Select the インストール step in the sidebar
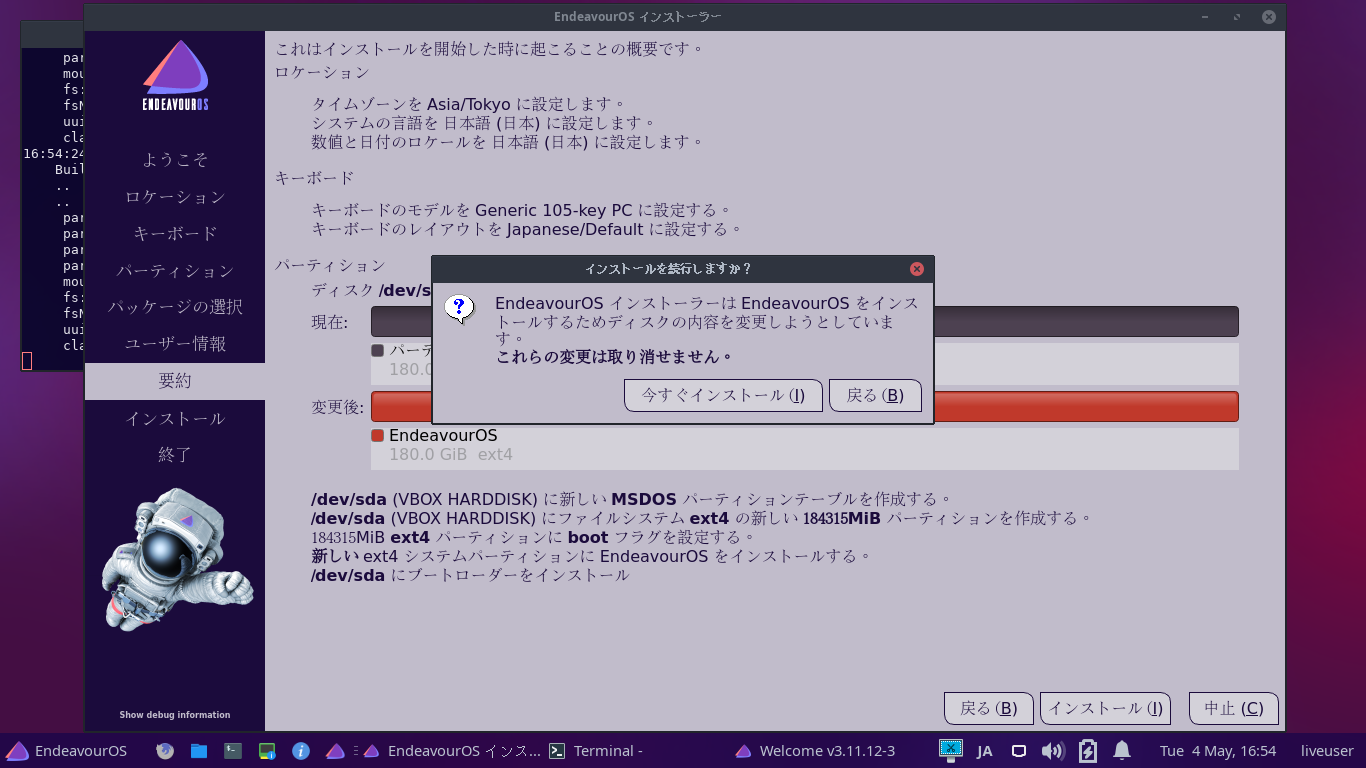Viewport: 1366px width, 768px height. click(175, 418)
